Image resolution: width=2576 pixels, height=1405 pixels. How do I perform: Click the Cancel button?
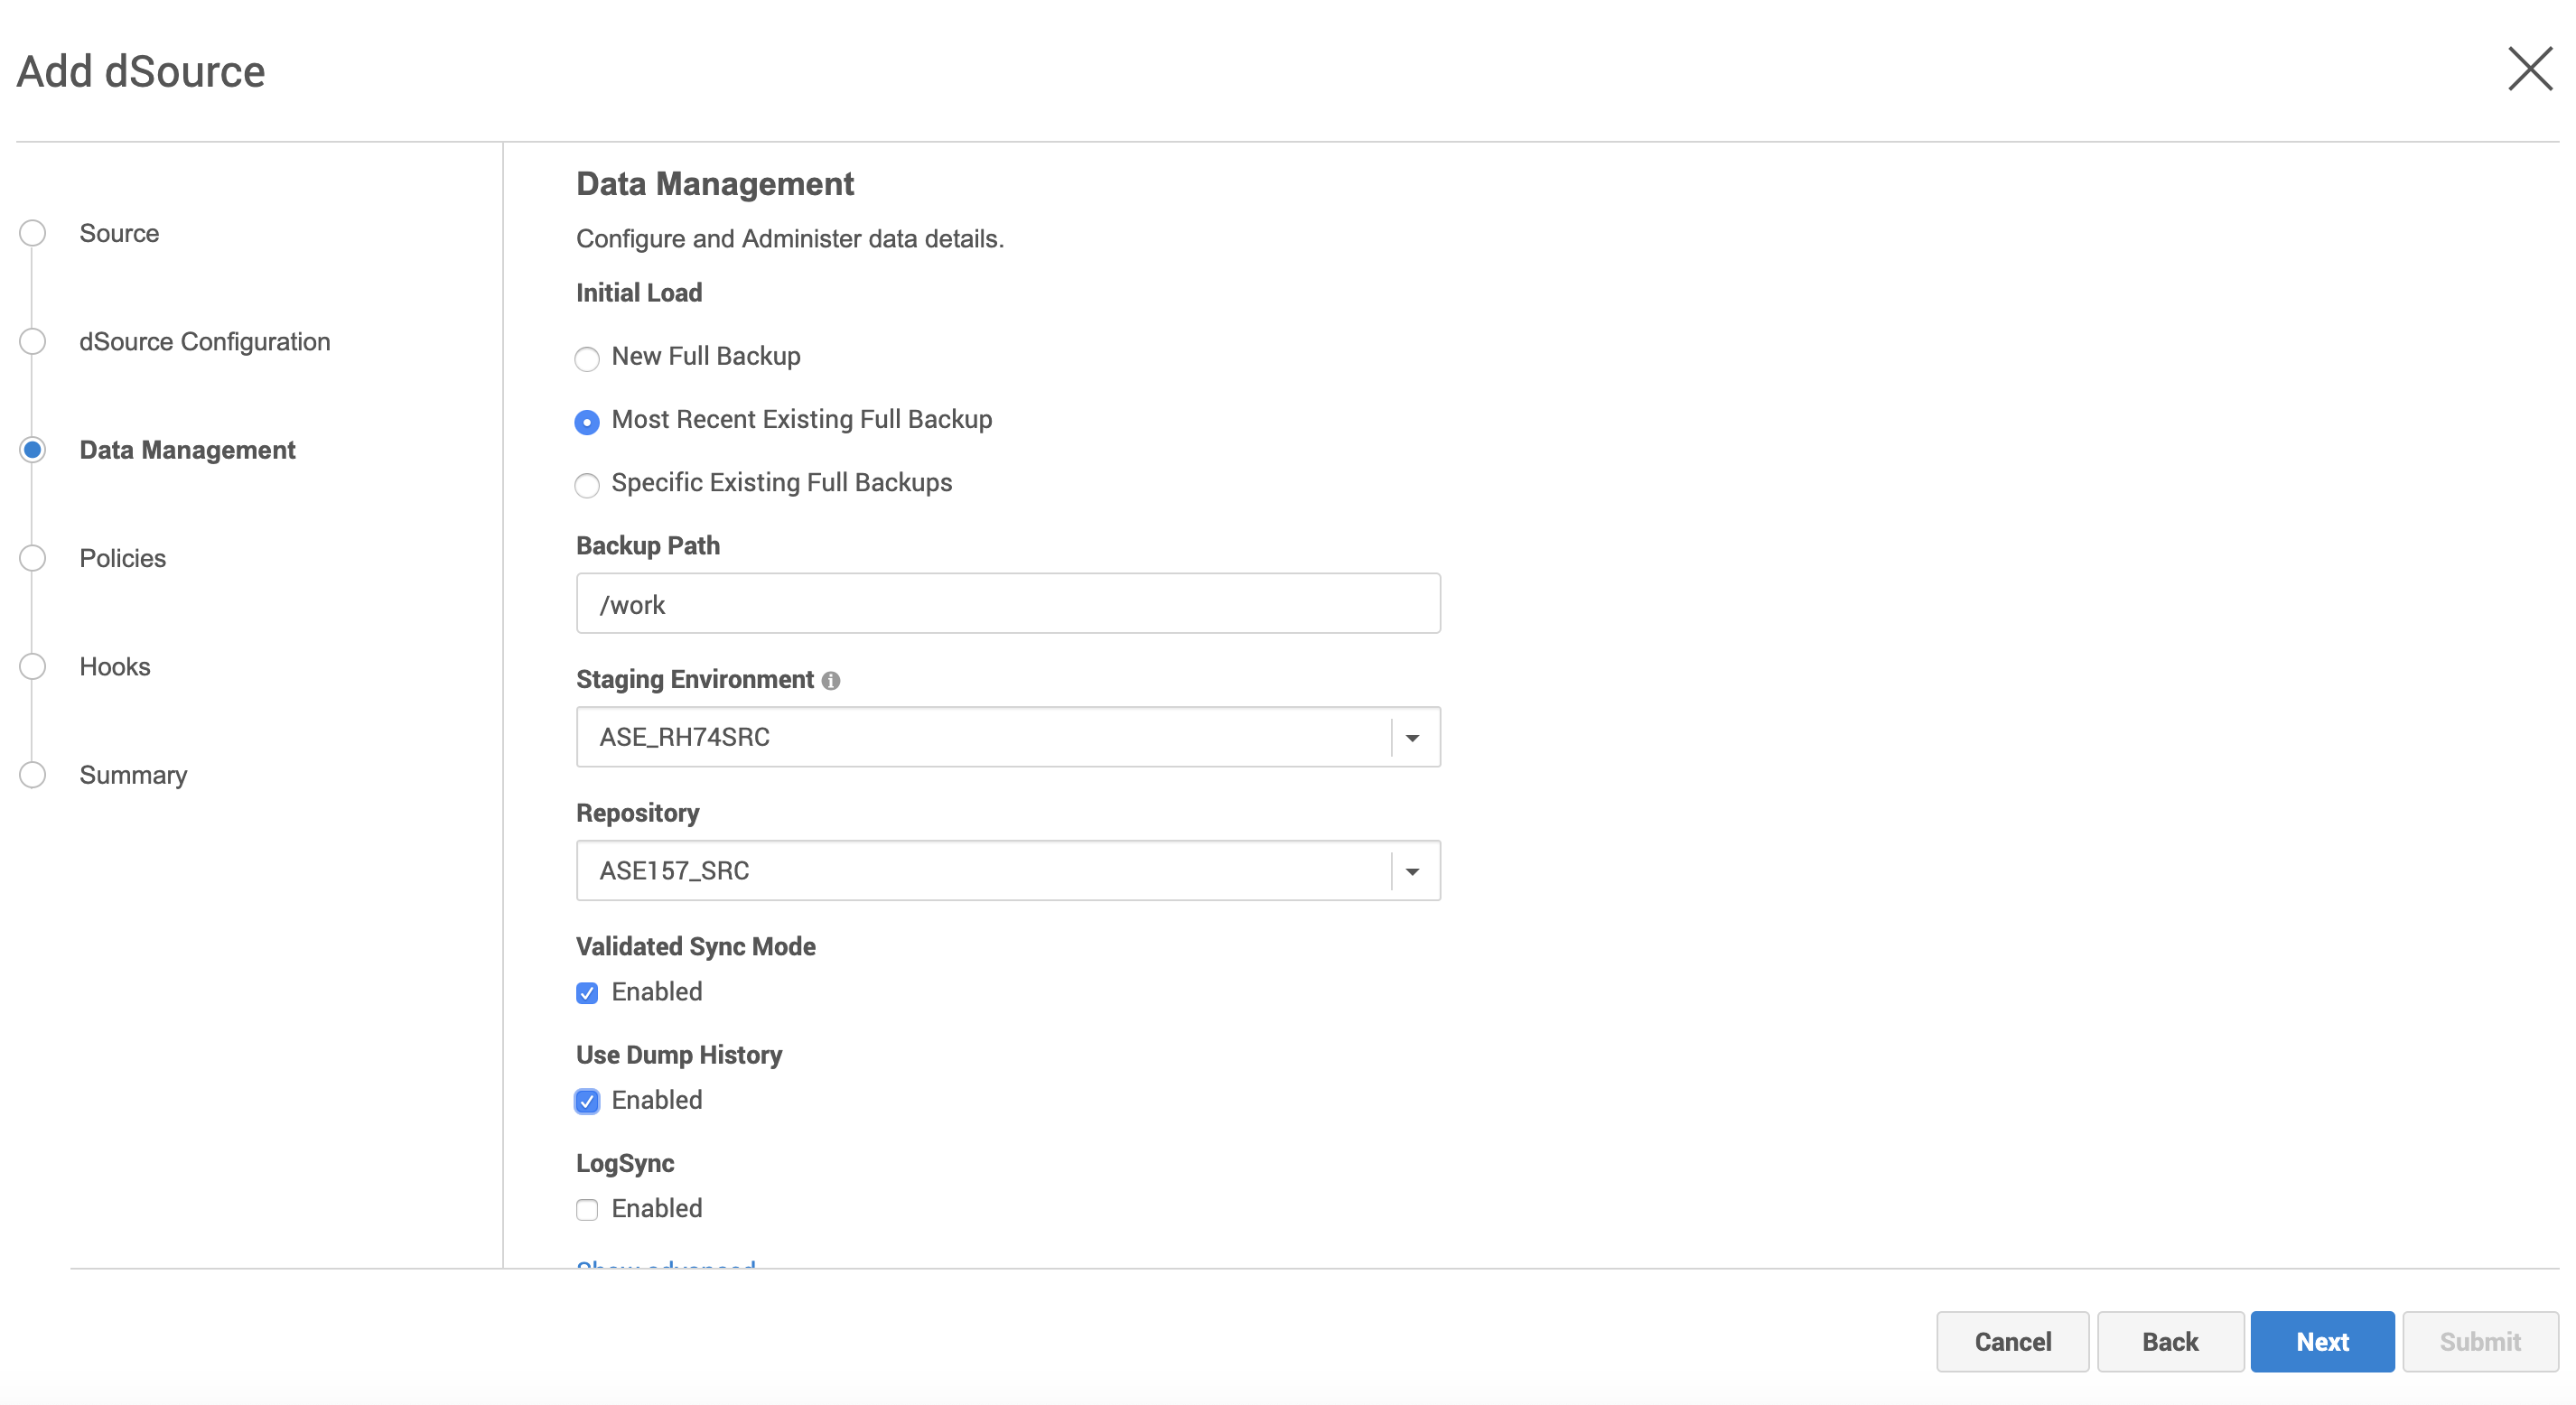2011,1341
